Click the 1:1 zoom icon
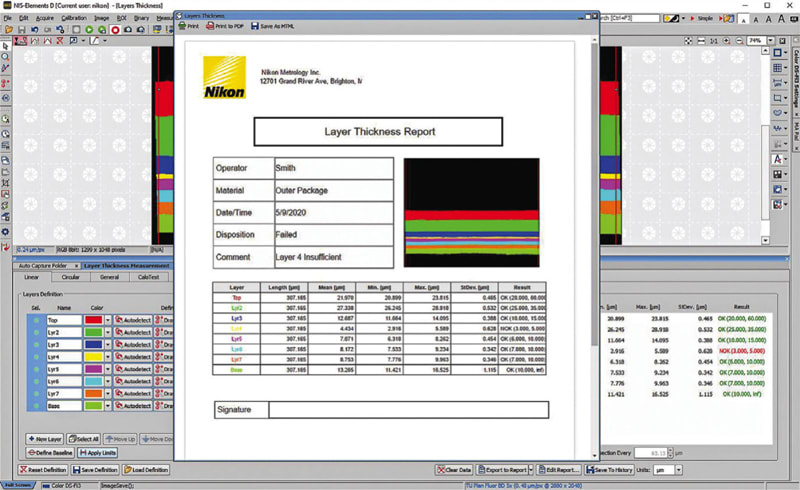The height and width of the screenshot is (490, 800). pos(714,40)
